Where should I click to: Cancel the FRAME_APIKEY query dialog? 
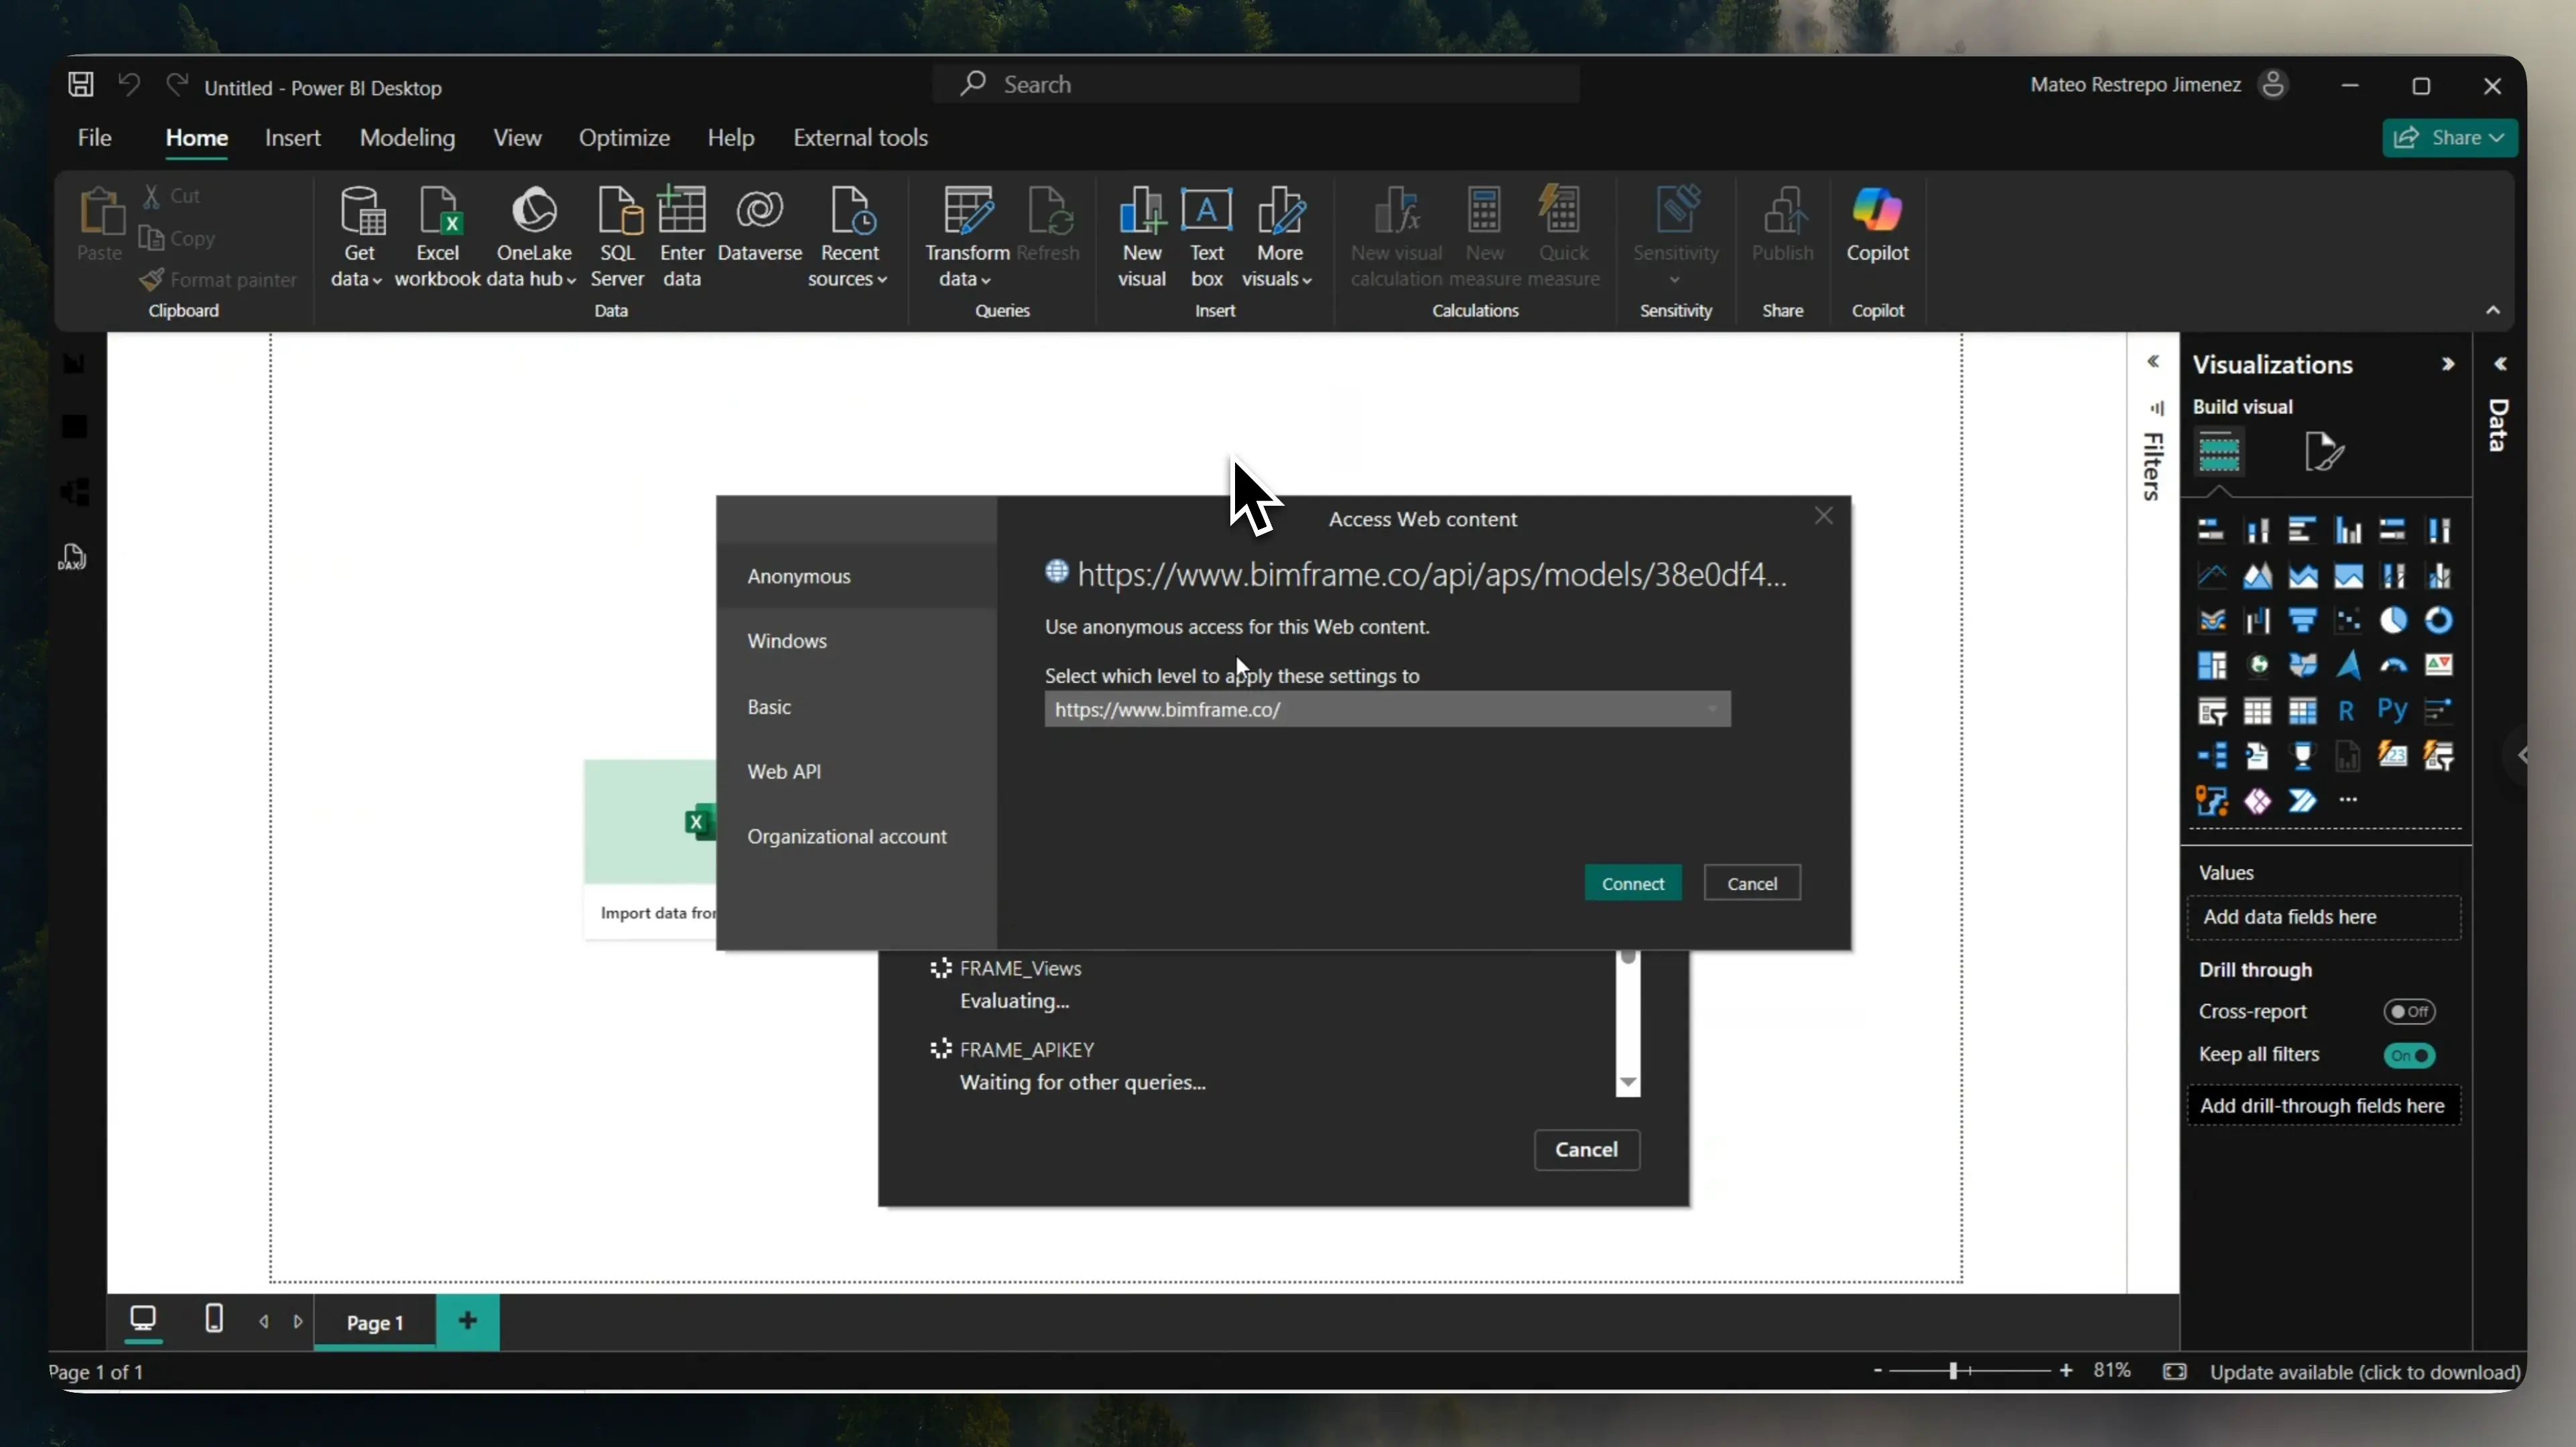1587,1150
